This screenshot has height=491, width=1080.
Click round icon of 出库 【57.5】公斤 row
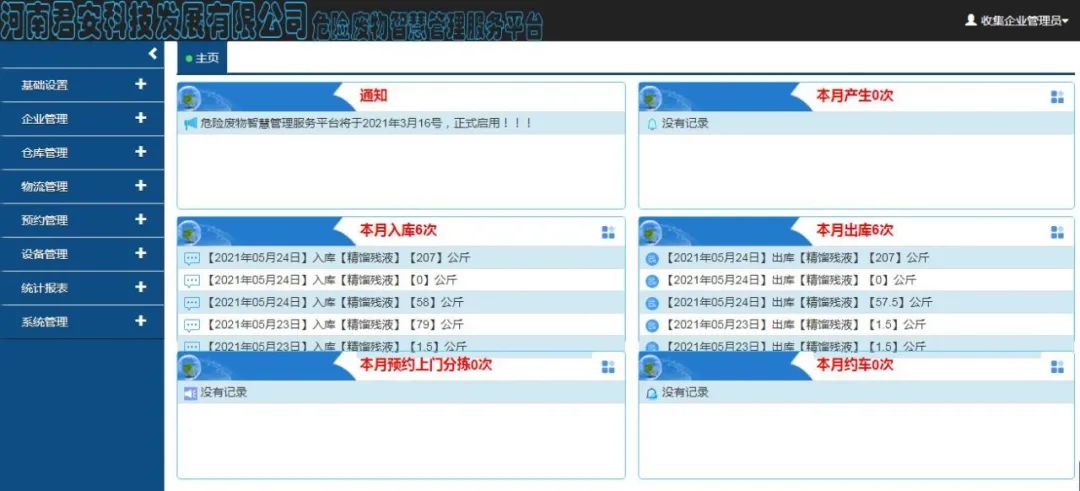coord(652,303)
